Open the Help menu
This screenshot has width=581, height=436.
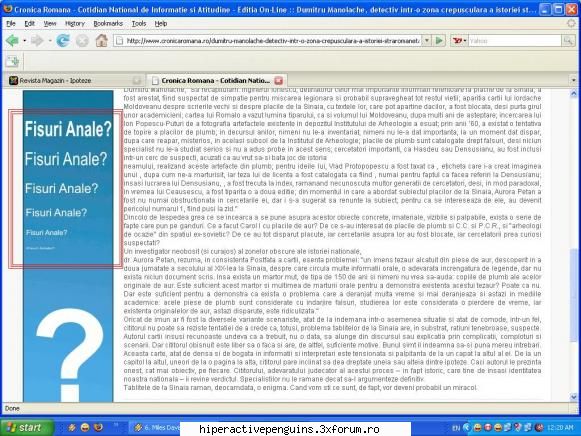(x=161, y=24)
